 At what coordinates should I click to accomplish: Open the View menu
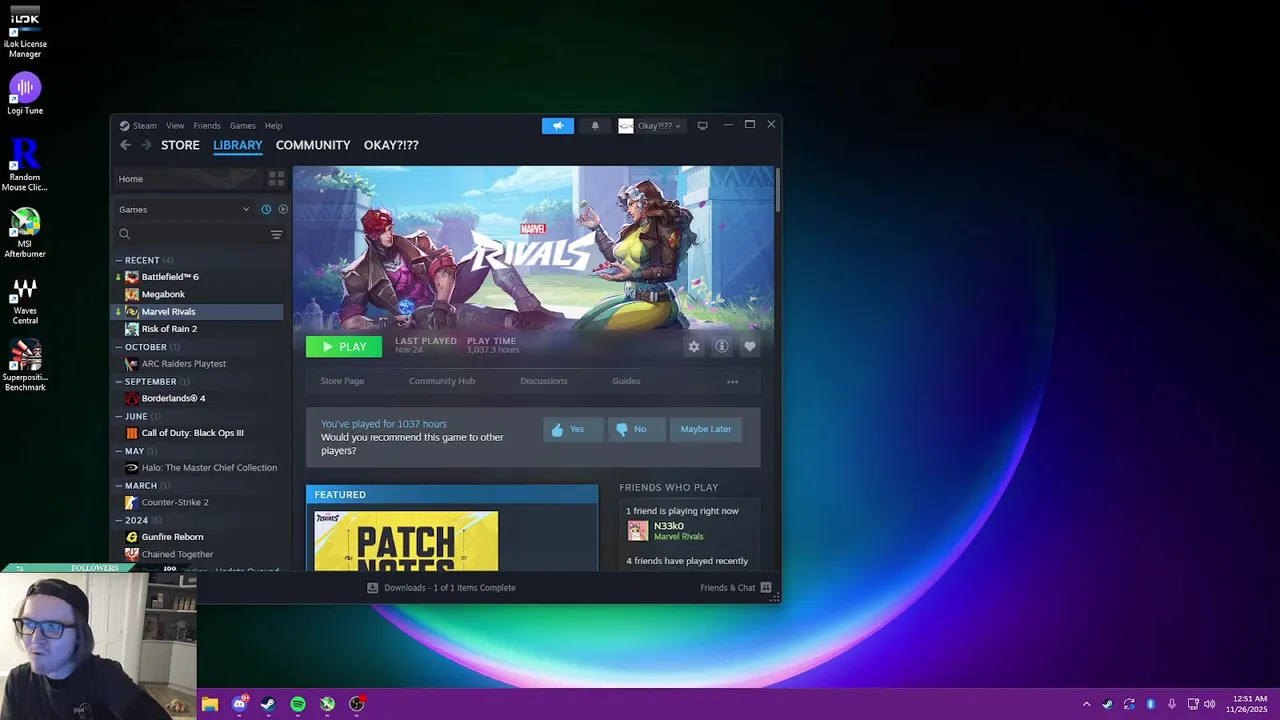(175, 126)
